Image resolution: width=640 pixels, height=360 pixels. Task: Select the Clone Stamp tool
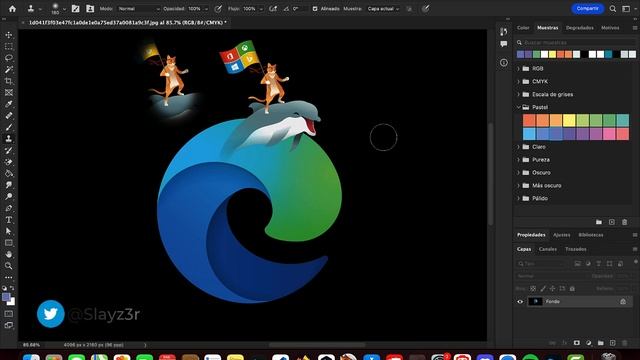click(x=9, y=139)
